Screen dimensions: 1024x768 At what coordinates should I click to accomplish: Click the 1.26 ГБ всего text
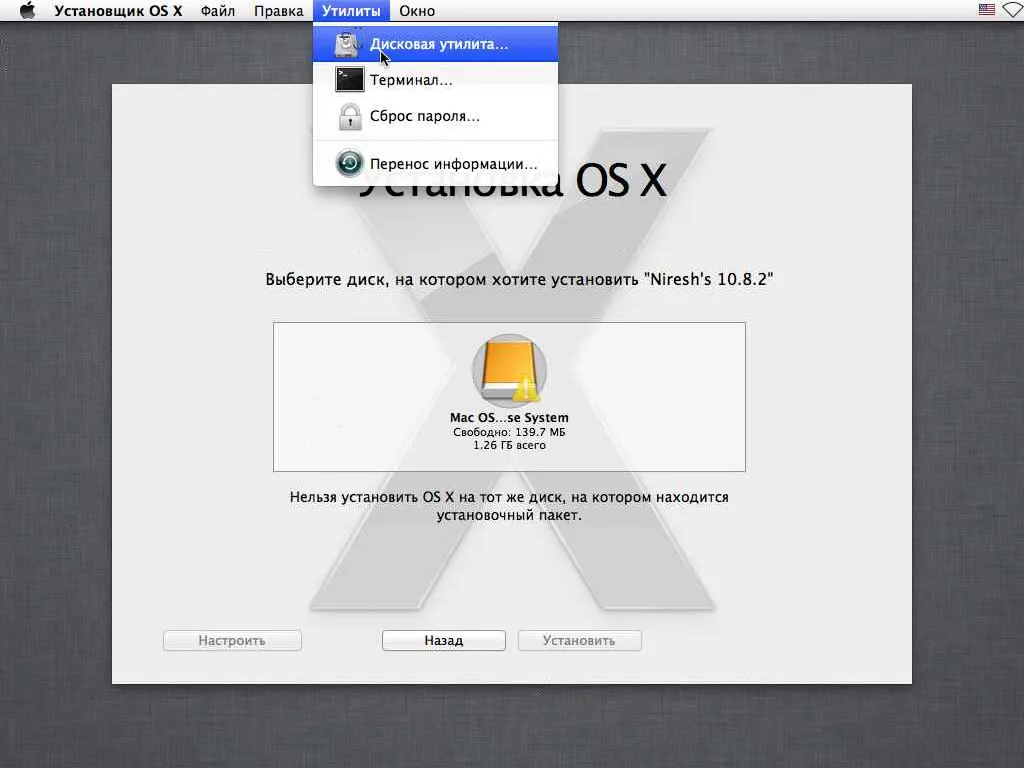click(509, 445)
